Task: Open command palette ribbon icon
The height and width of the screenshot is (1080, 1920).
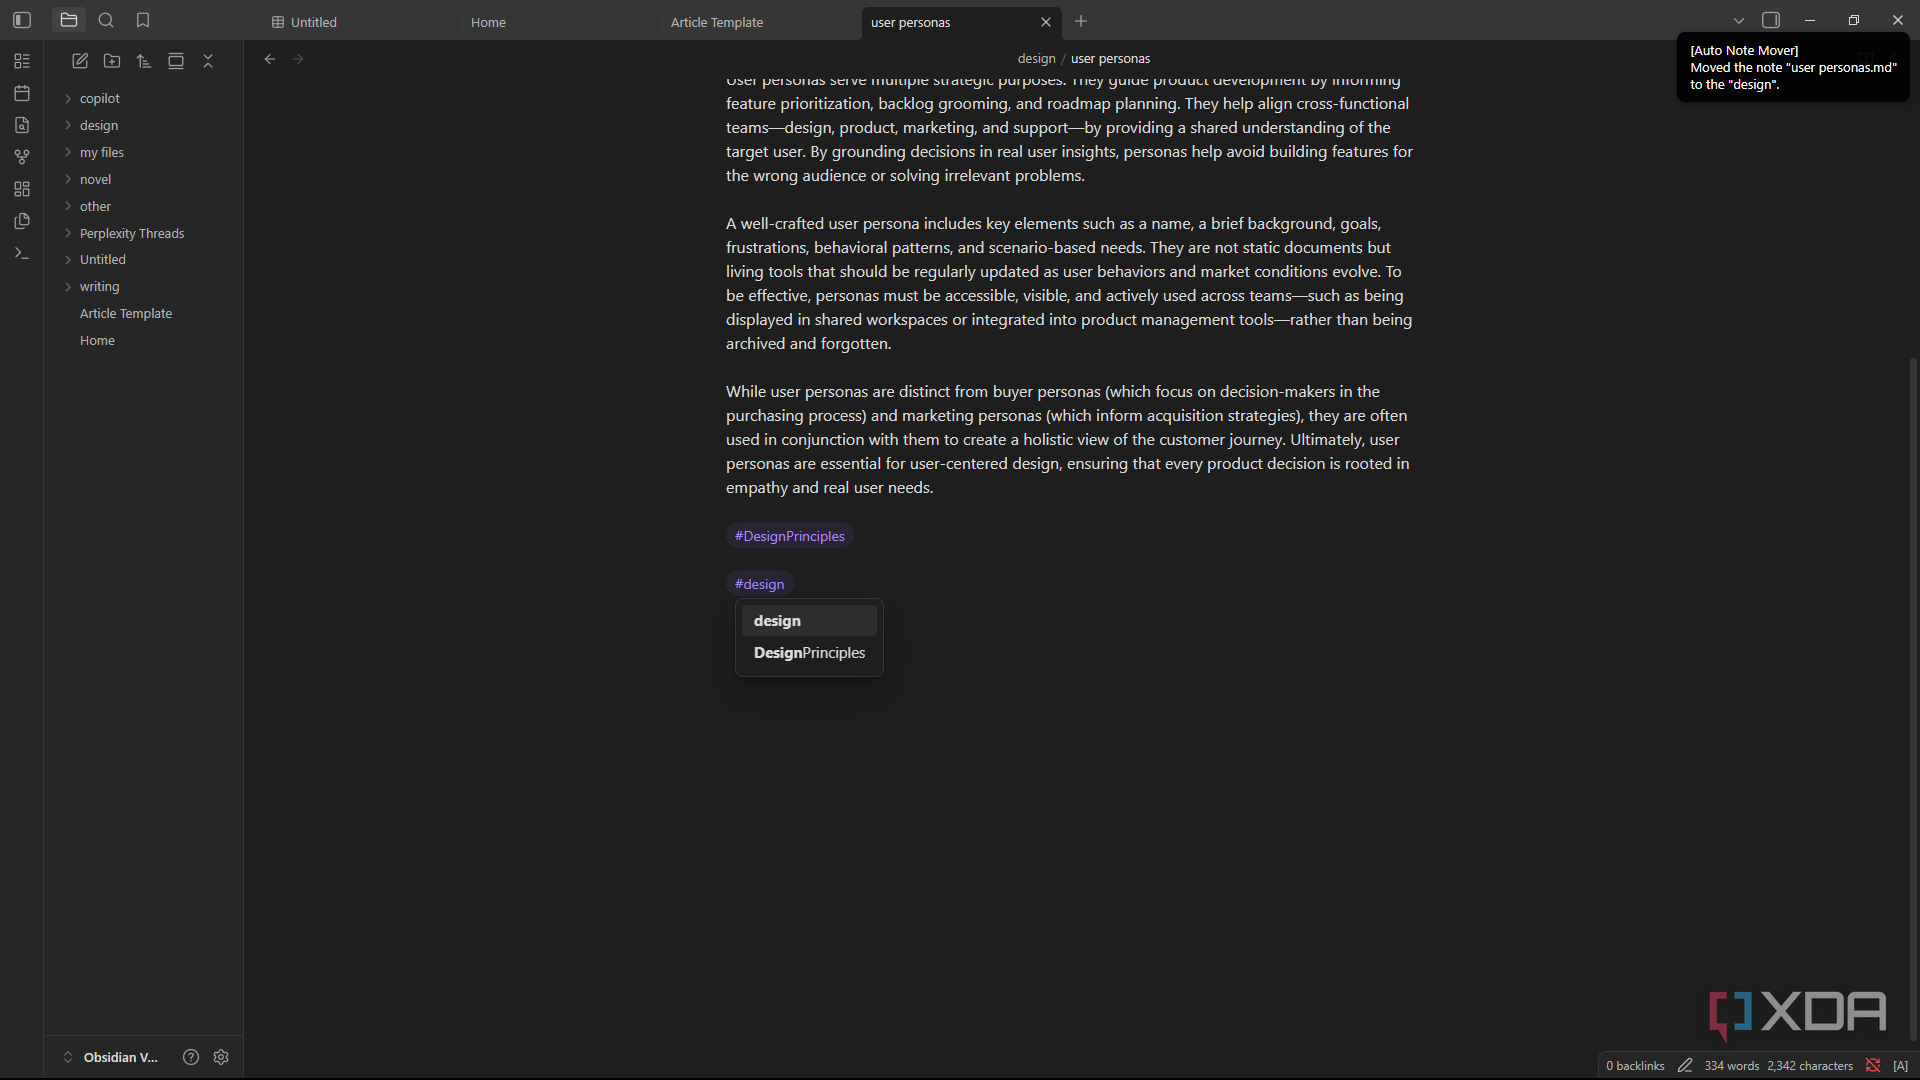Action: tap(22, 253)
